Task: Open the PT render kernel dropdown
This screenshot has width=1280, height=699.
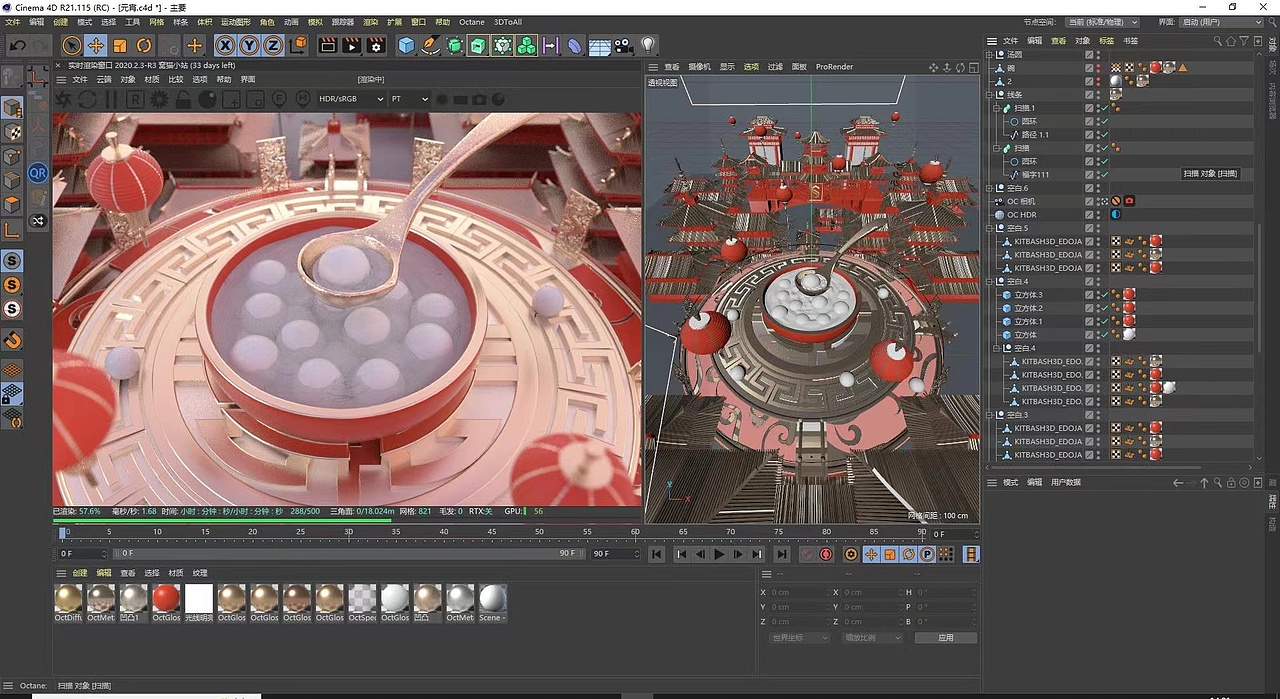Action: point(409,99)
